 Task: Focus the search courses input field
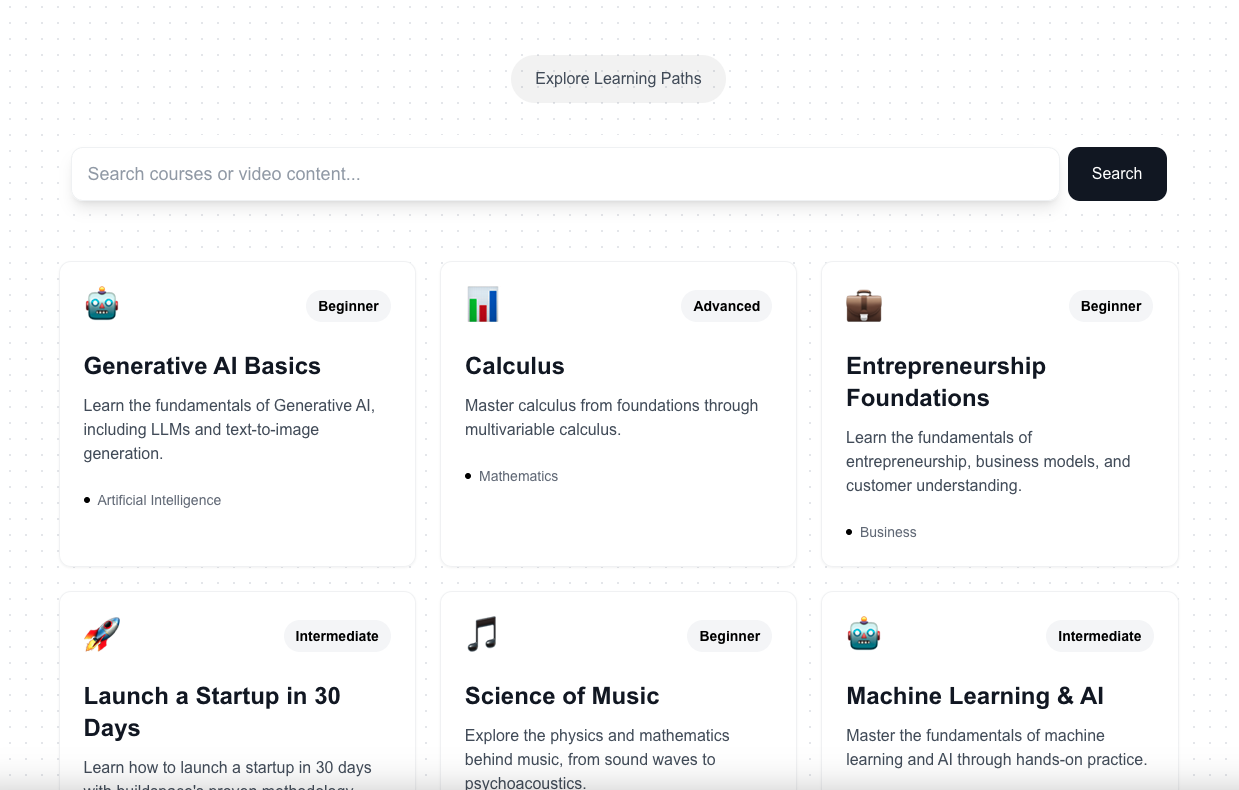pyautogui.click(x=565, y=174)
